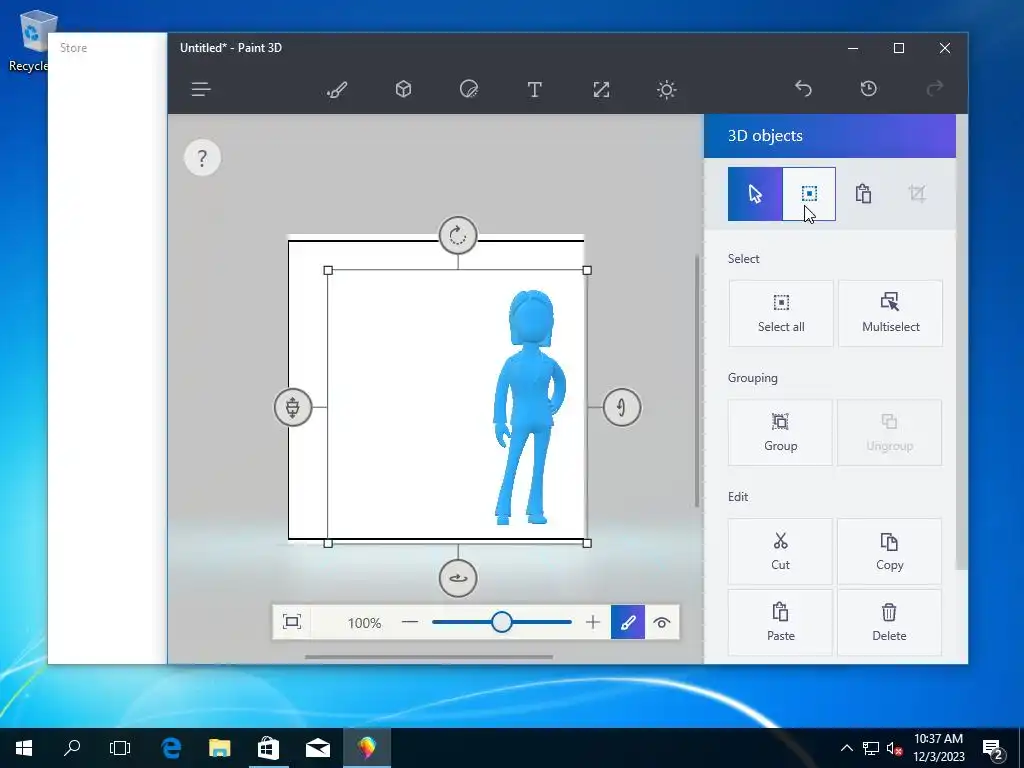Click the Redo arrow
This screenshot has width=1024, height=768.
point(935,88)
